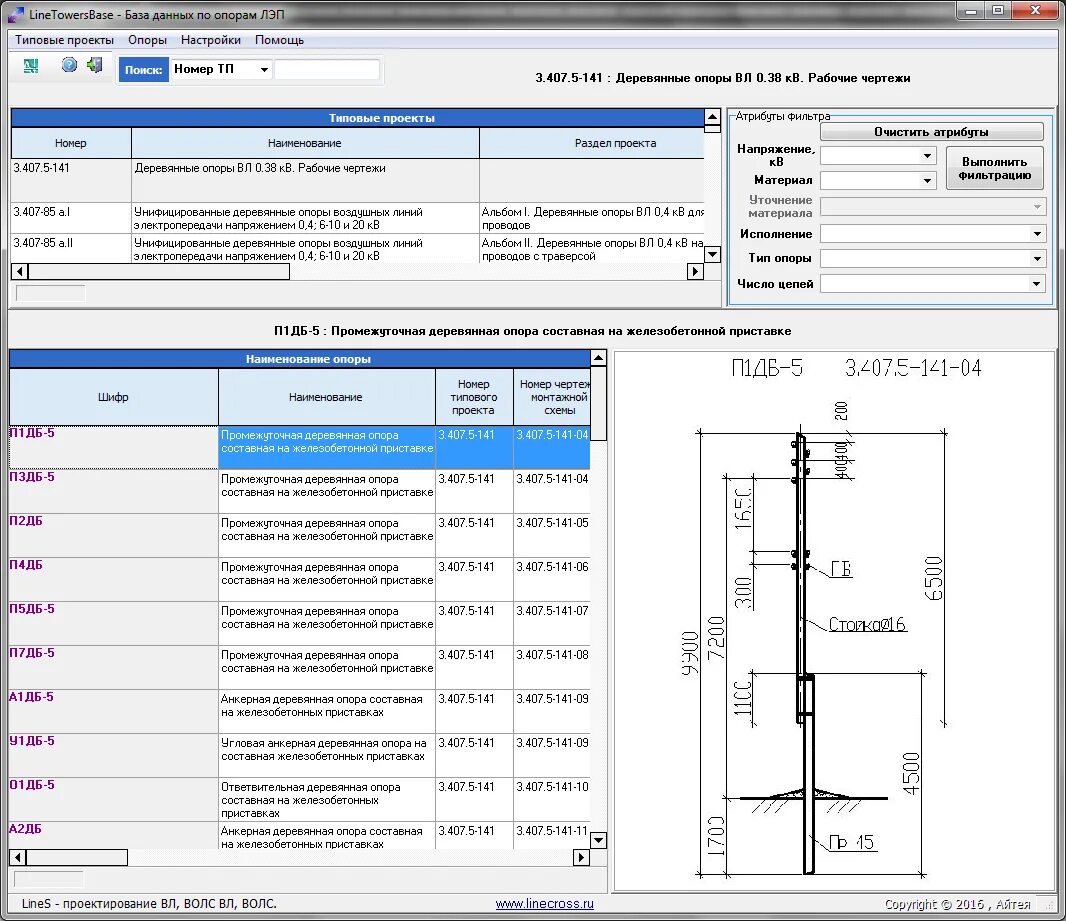
Task: Open the www.linecross.ru link
Action: 545,903
